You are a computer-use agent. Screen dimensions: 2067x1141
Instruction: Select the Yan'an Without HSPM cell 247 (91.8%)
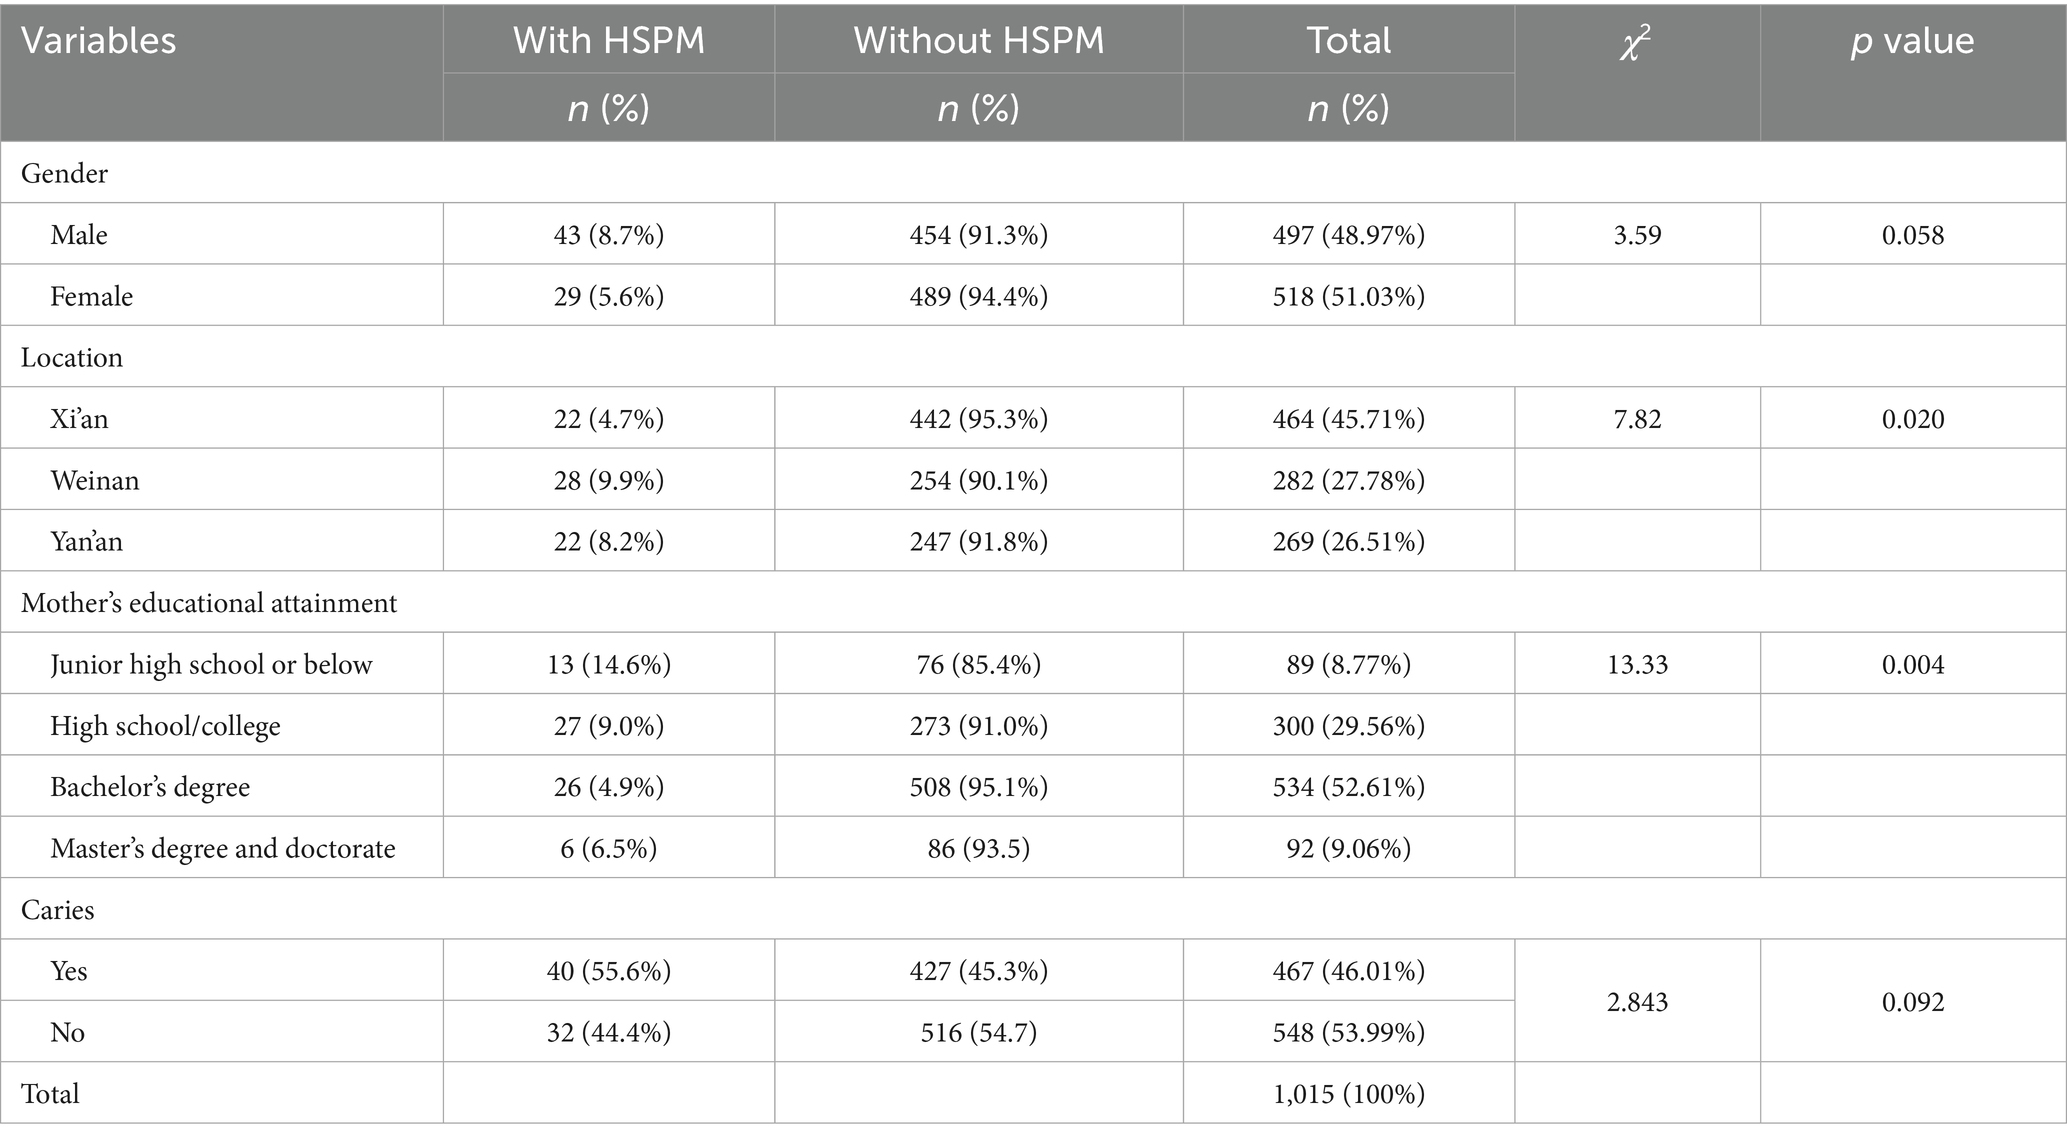pos(978,541)
